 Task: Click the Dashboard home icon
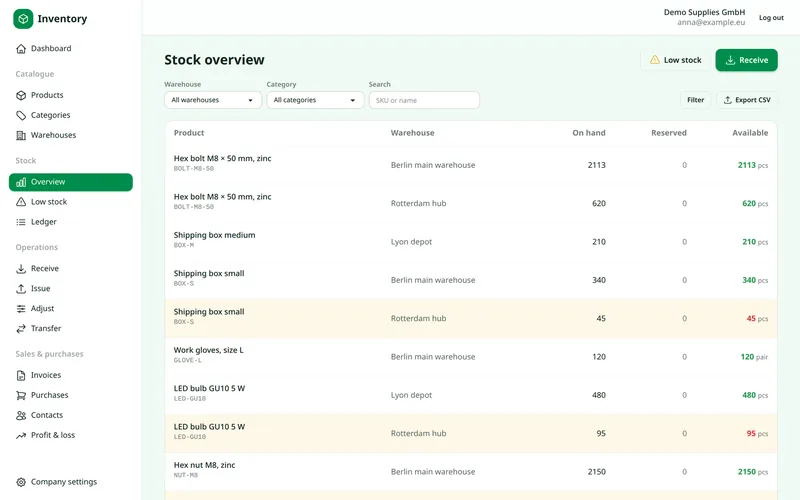(21, 48)
